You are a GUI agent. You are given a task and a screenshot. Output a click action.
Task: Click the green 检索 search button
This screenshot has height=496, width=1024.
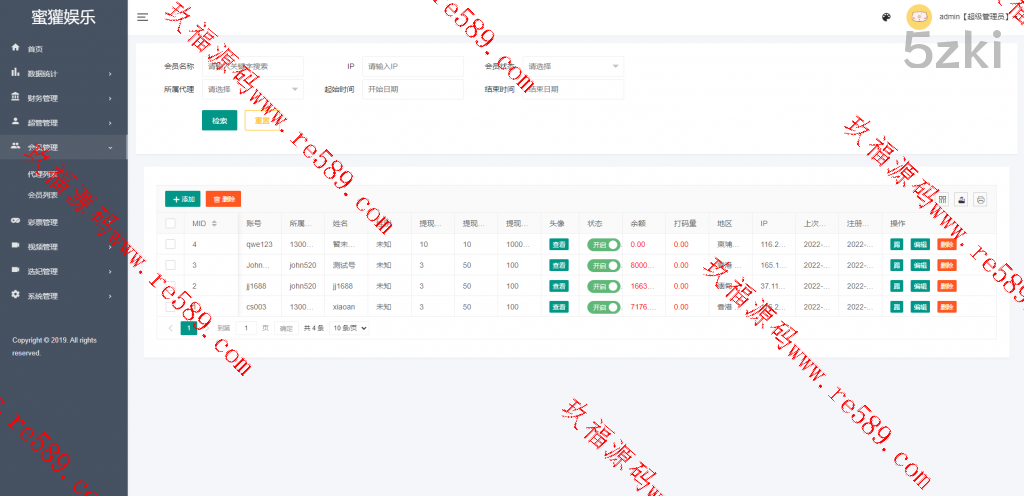pos(220,121)
